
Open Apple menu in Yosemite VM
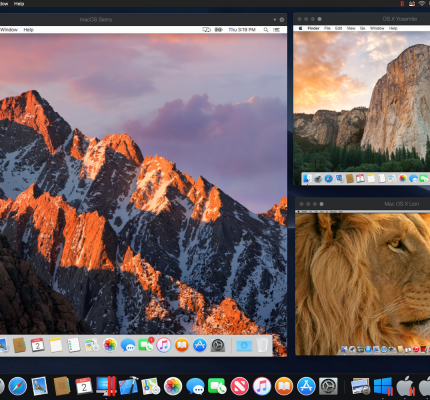(x=300, y=28)
